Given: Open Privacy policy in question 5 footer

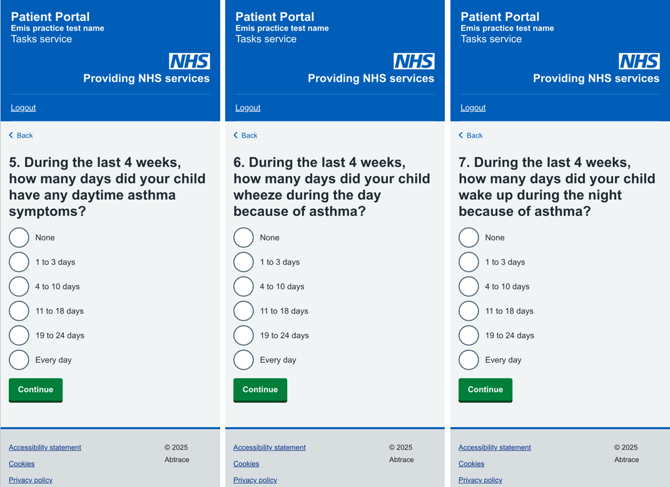Looking at the screenshot, I should pyautogui.click(x=31, y=480).
